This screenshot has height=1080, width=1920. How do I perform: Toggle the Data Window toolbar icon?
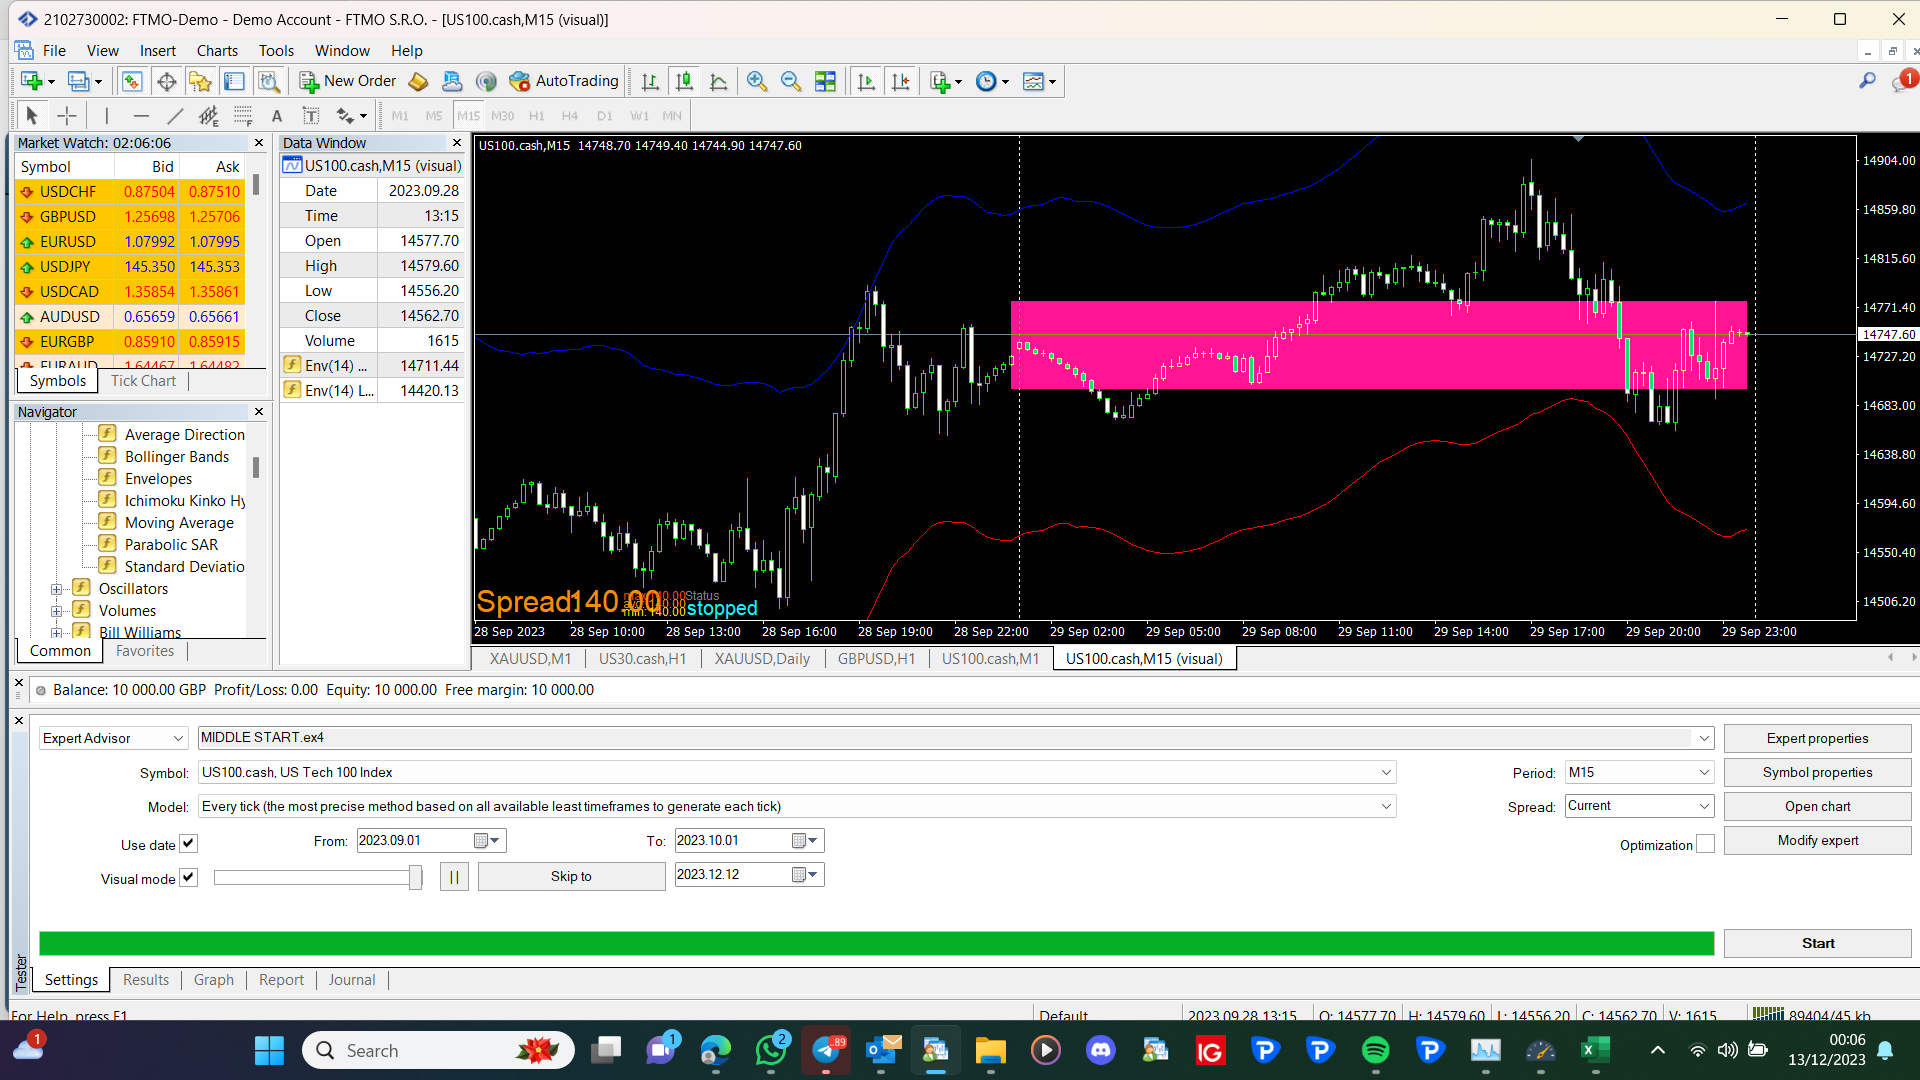(x=166, y=82)
